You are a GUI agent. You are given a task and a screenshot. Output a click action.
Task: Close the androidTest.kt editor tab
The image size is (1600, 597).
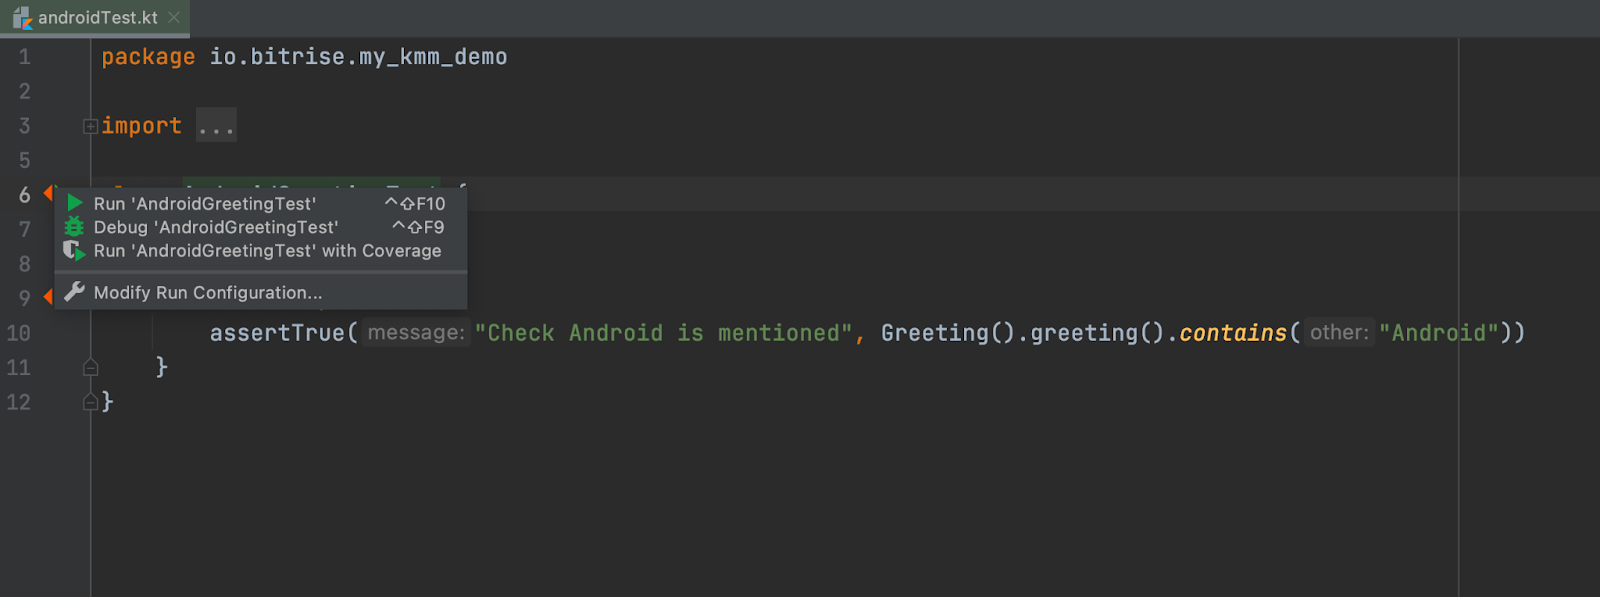pyautogui.click(x=174, y=17)
